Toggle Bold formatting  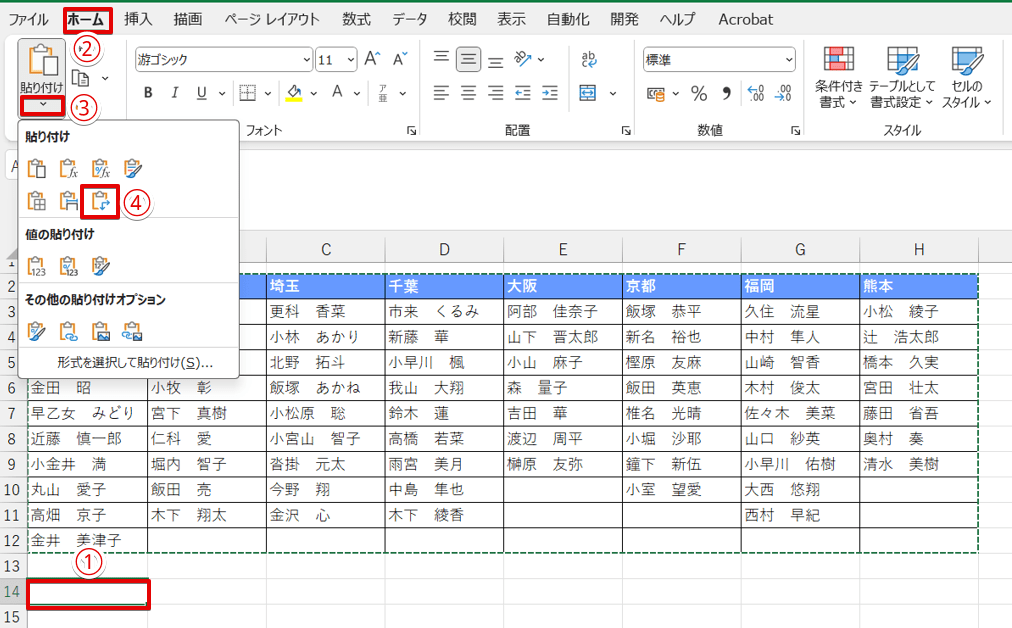click(x=148, y=94)
